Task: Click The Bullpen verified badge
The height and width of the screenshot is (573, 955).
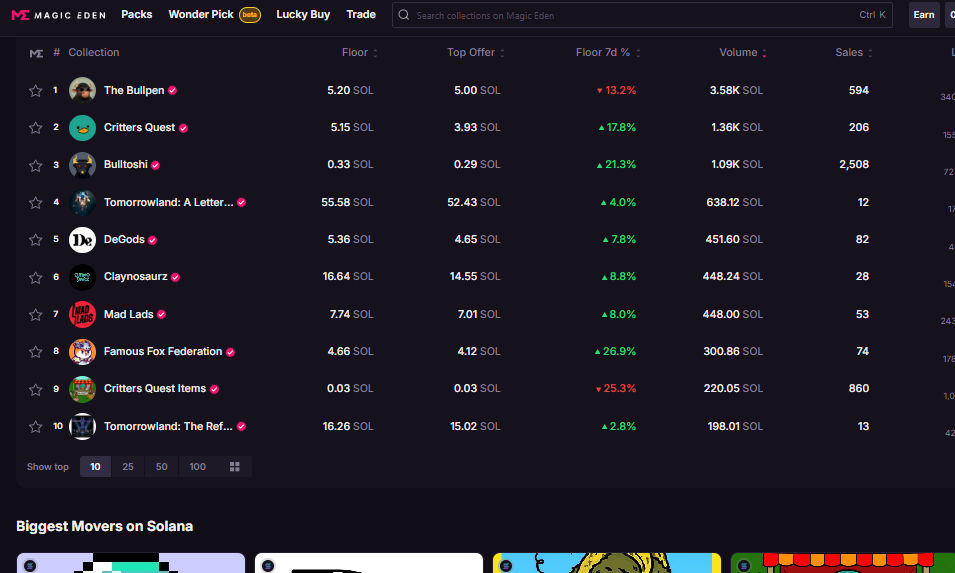Action: pos(173,91)
